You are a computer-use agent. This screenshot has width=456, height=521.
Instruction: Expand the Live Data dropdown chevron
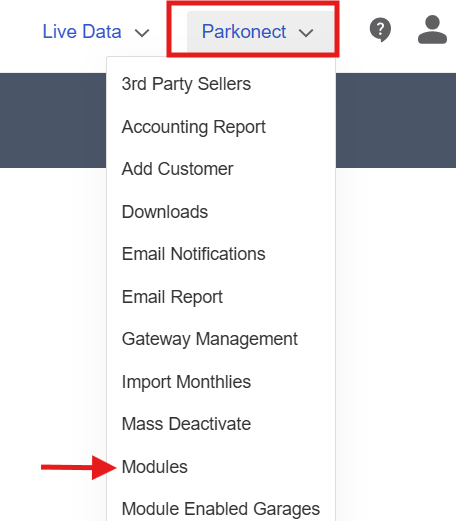pyautogui.click(x=142, y=33)
